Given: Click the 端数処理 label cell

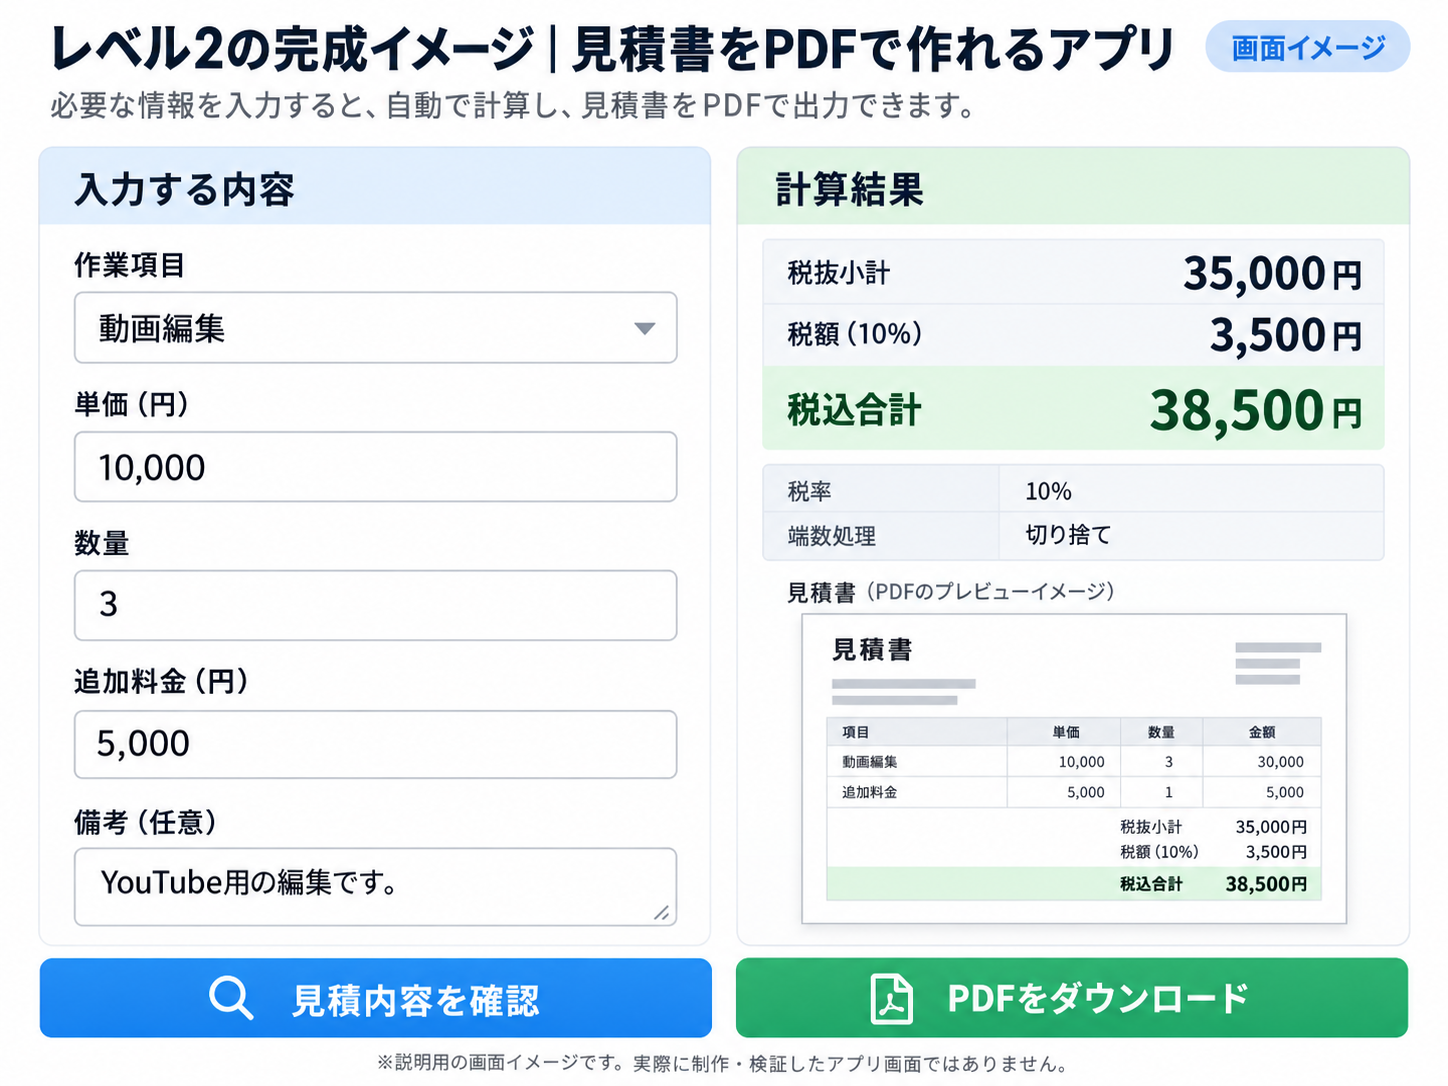Looking at the screenshot, I should (x=881, y=536).
